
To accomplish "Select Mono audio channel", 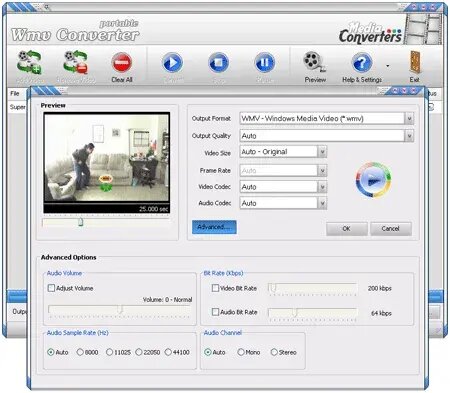I will [241, 352].
